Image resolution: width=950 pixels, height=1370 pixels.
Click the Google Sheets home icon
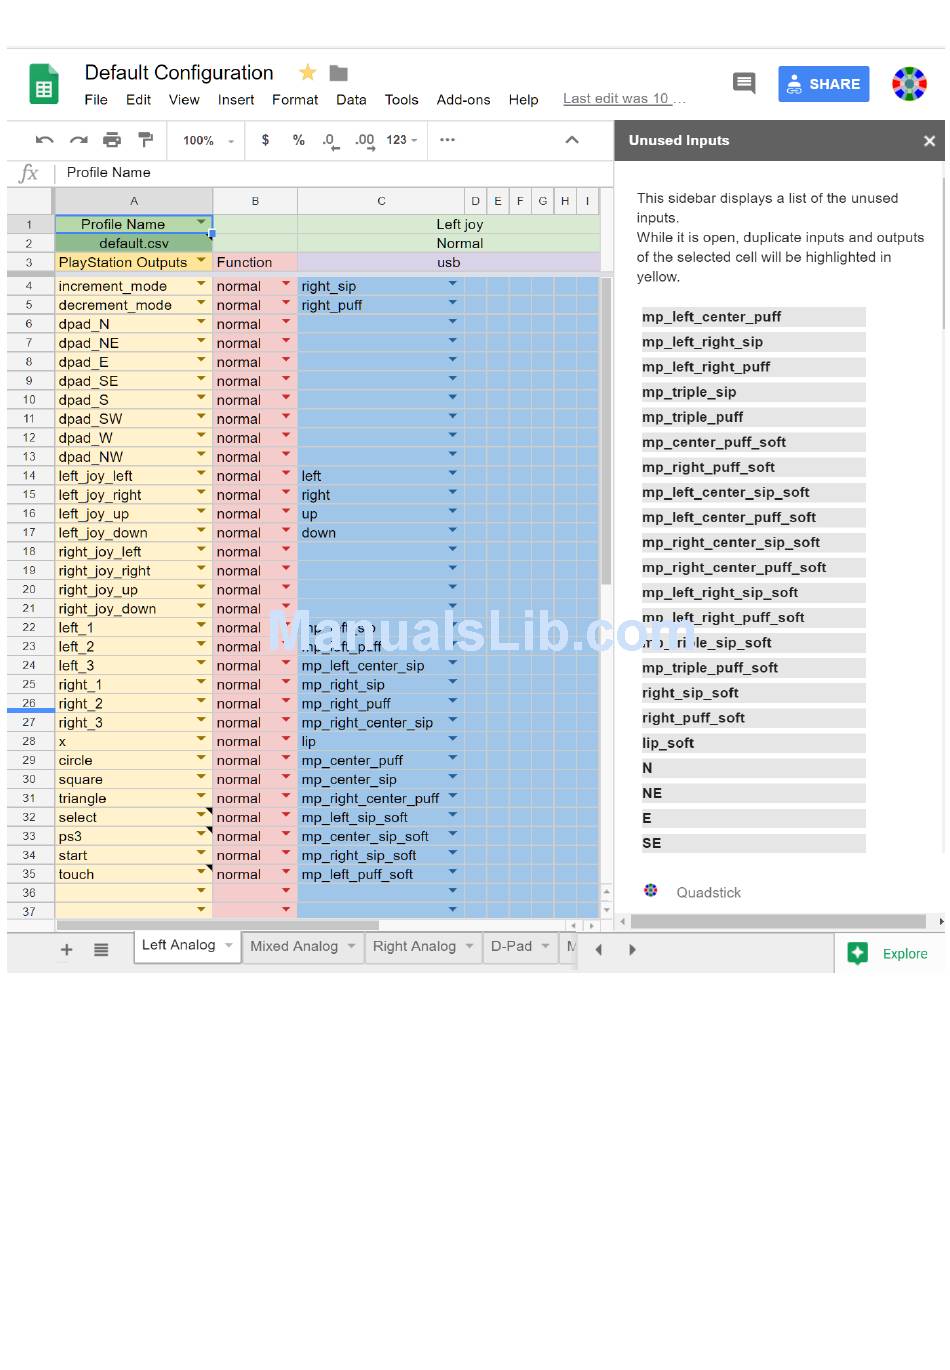[43, 85]
